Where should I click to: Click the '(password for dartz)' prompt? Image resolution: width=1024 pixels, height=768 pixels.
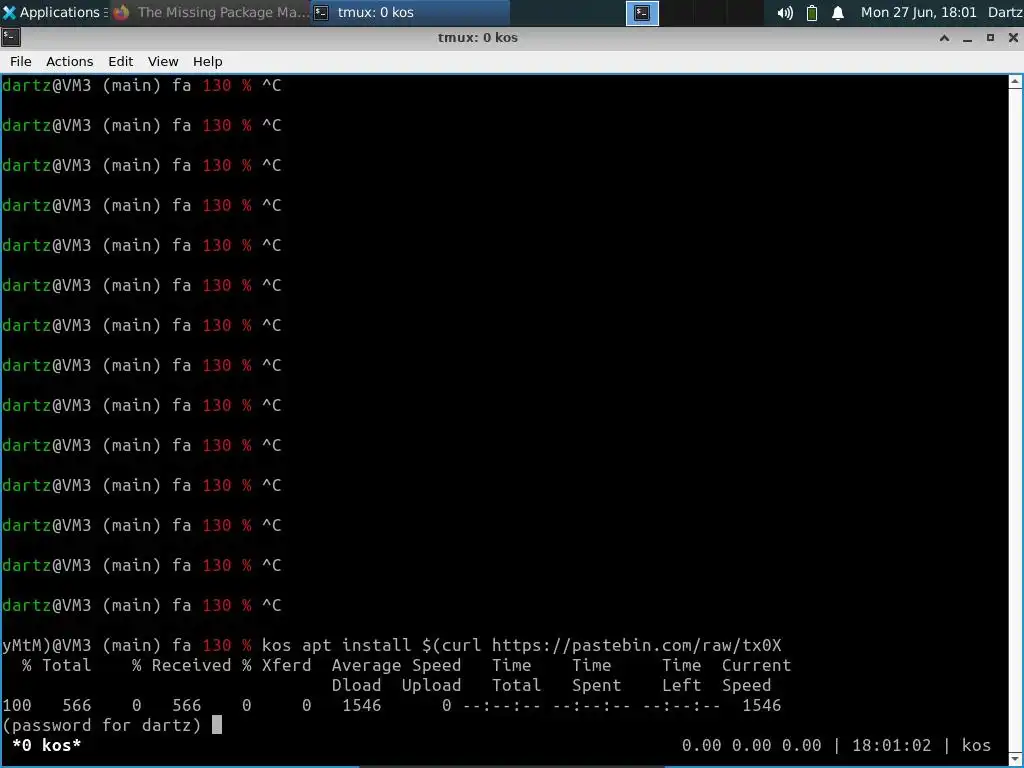(101, 725)
